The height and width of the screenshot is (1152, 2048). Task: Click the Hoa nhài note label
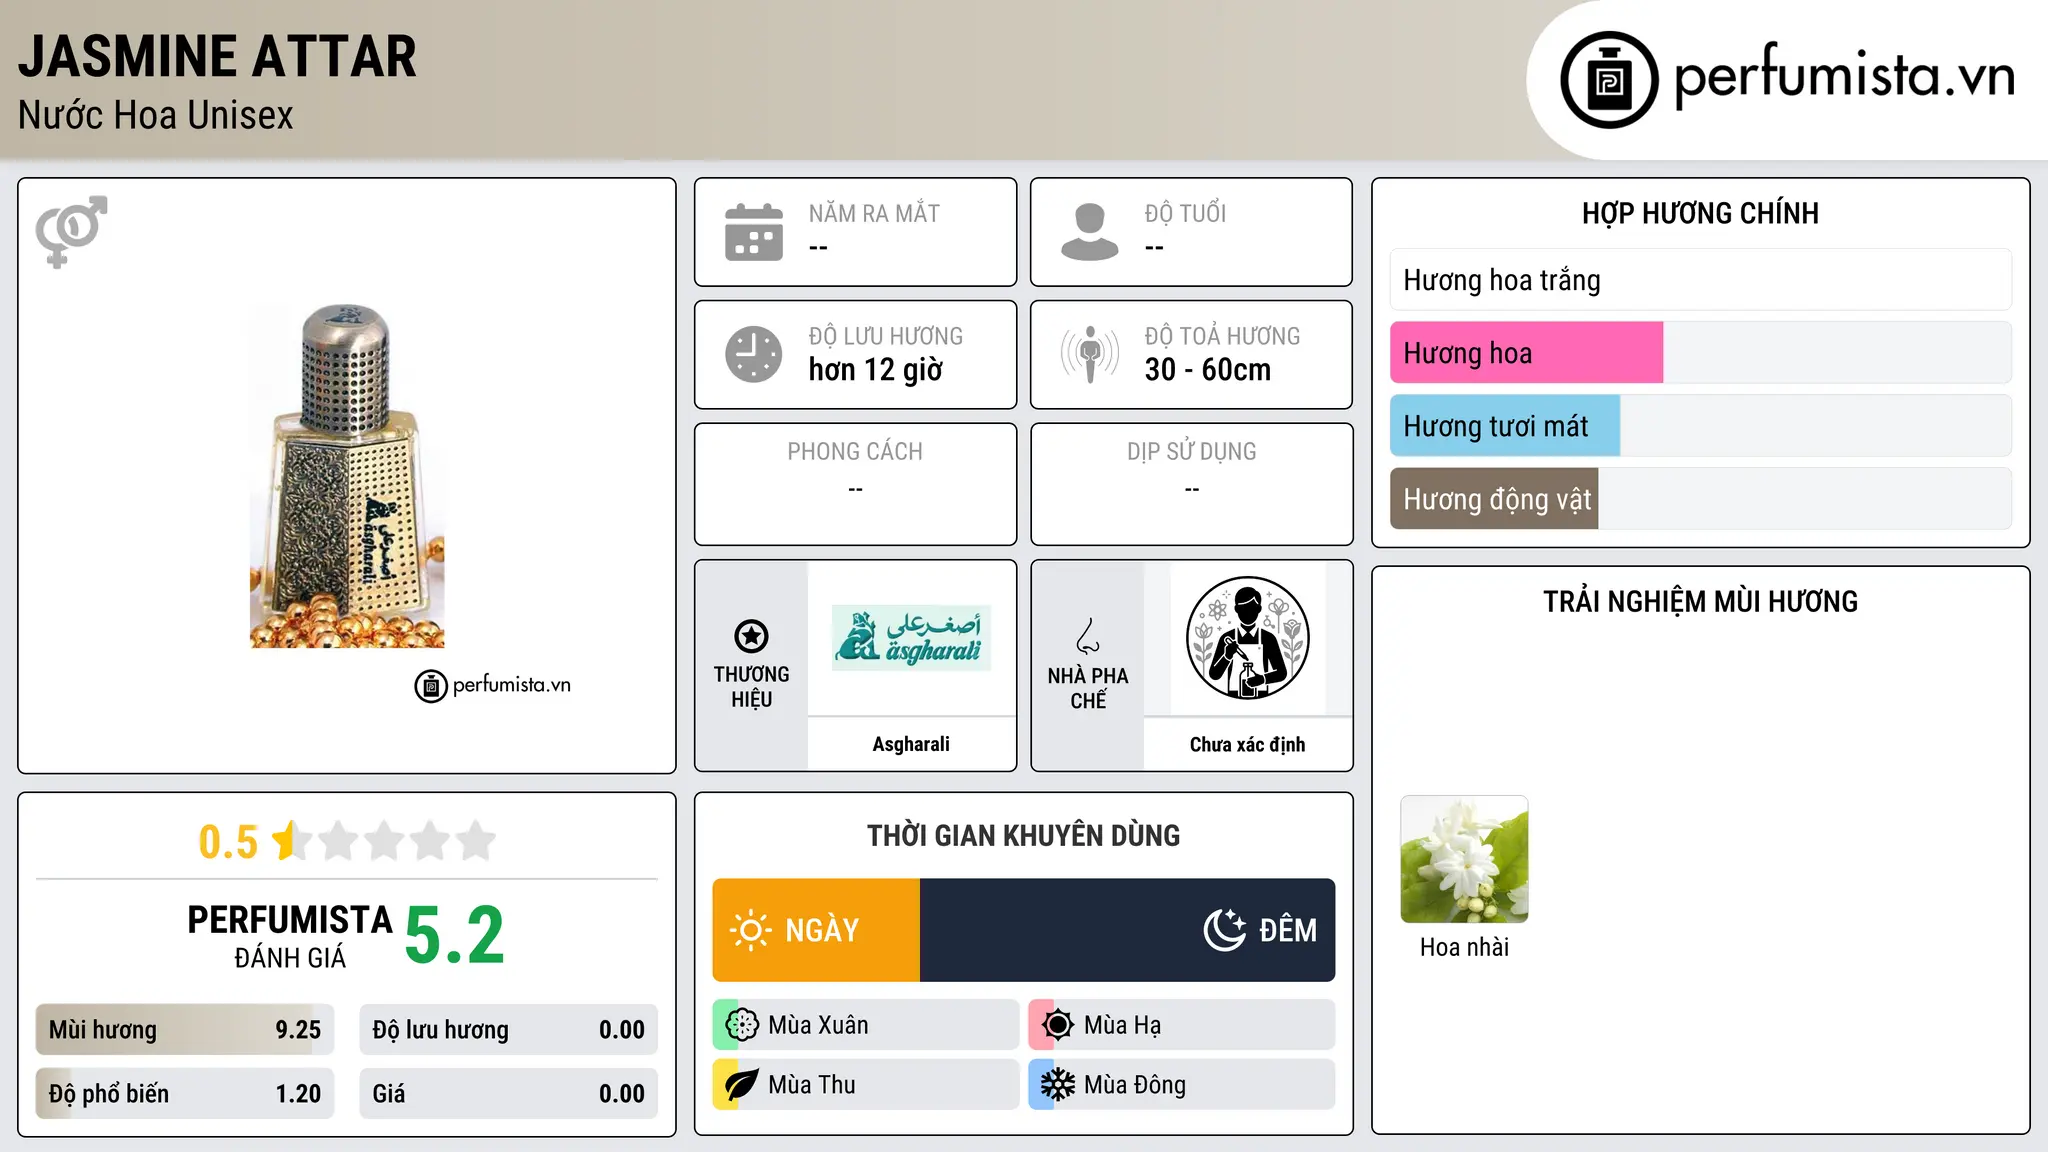pyautogui.click(x=1464, y=947)
